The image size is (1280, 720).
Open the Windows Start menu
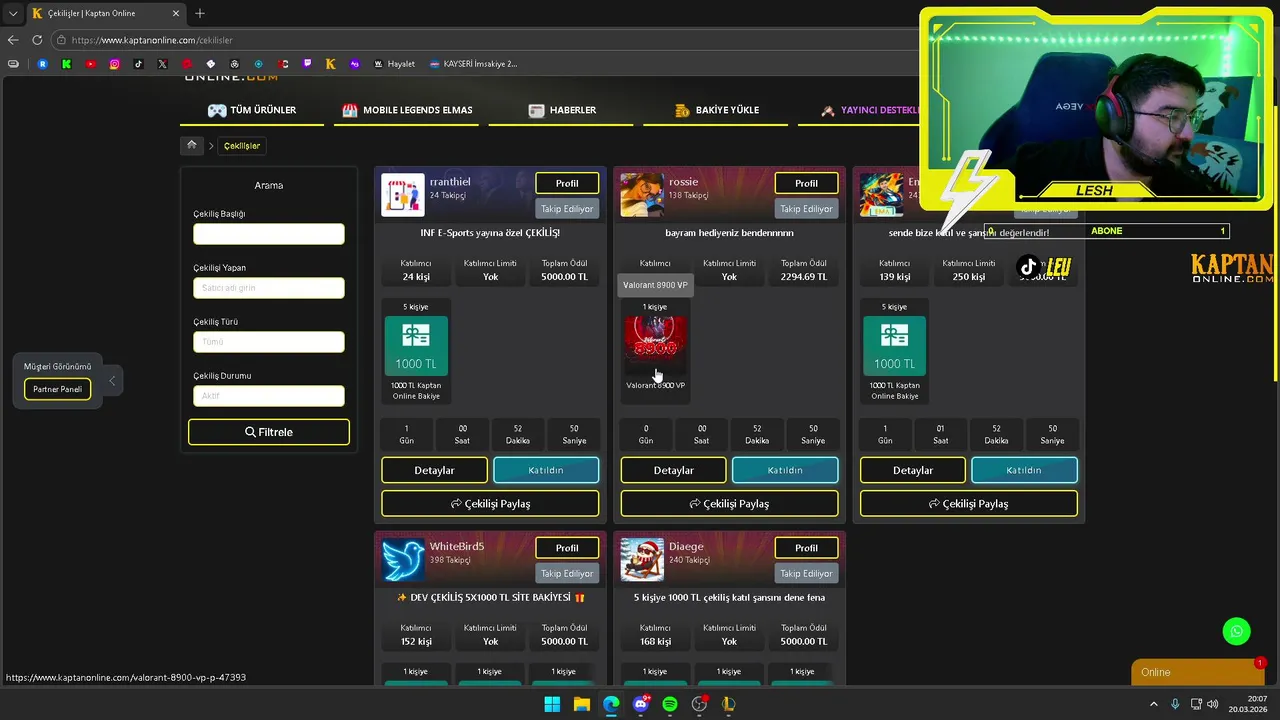pyautogui.click(x=552, y=704)
